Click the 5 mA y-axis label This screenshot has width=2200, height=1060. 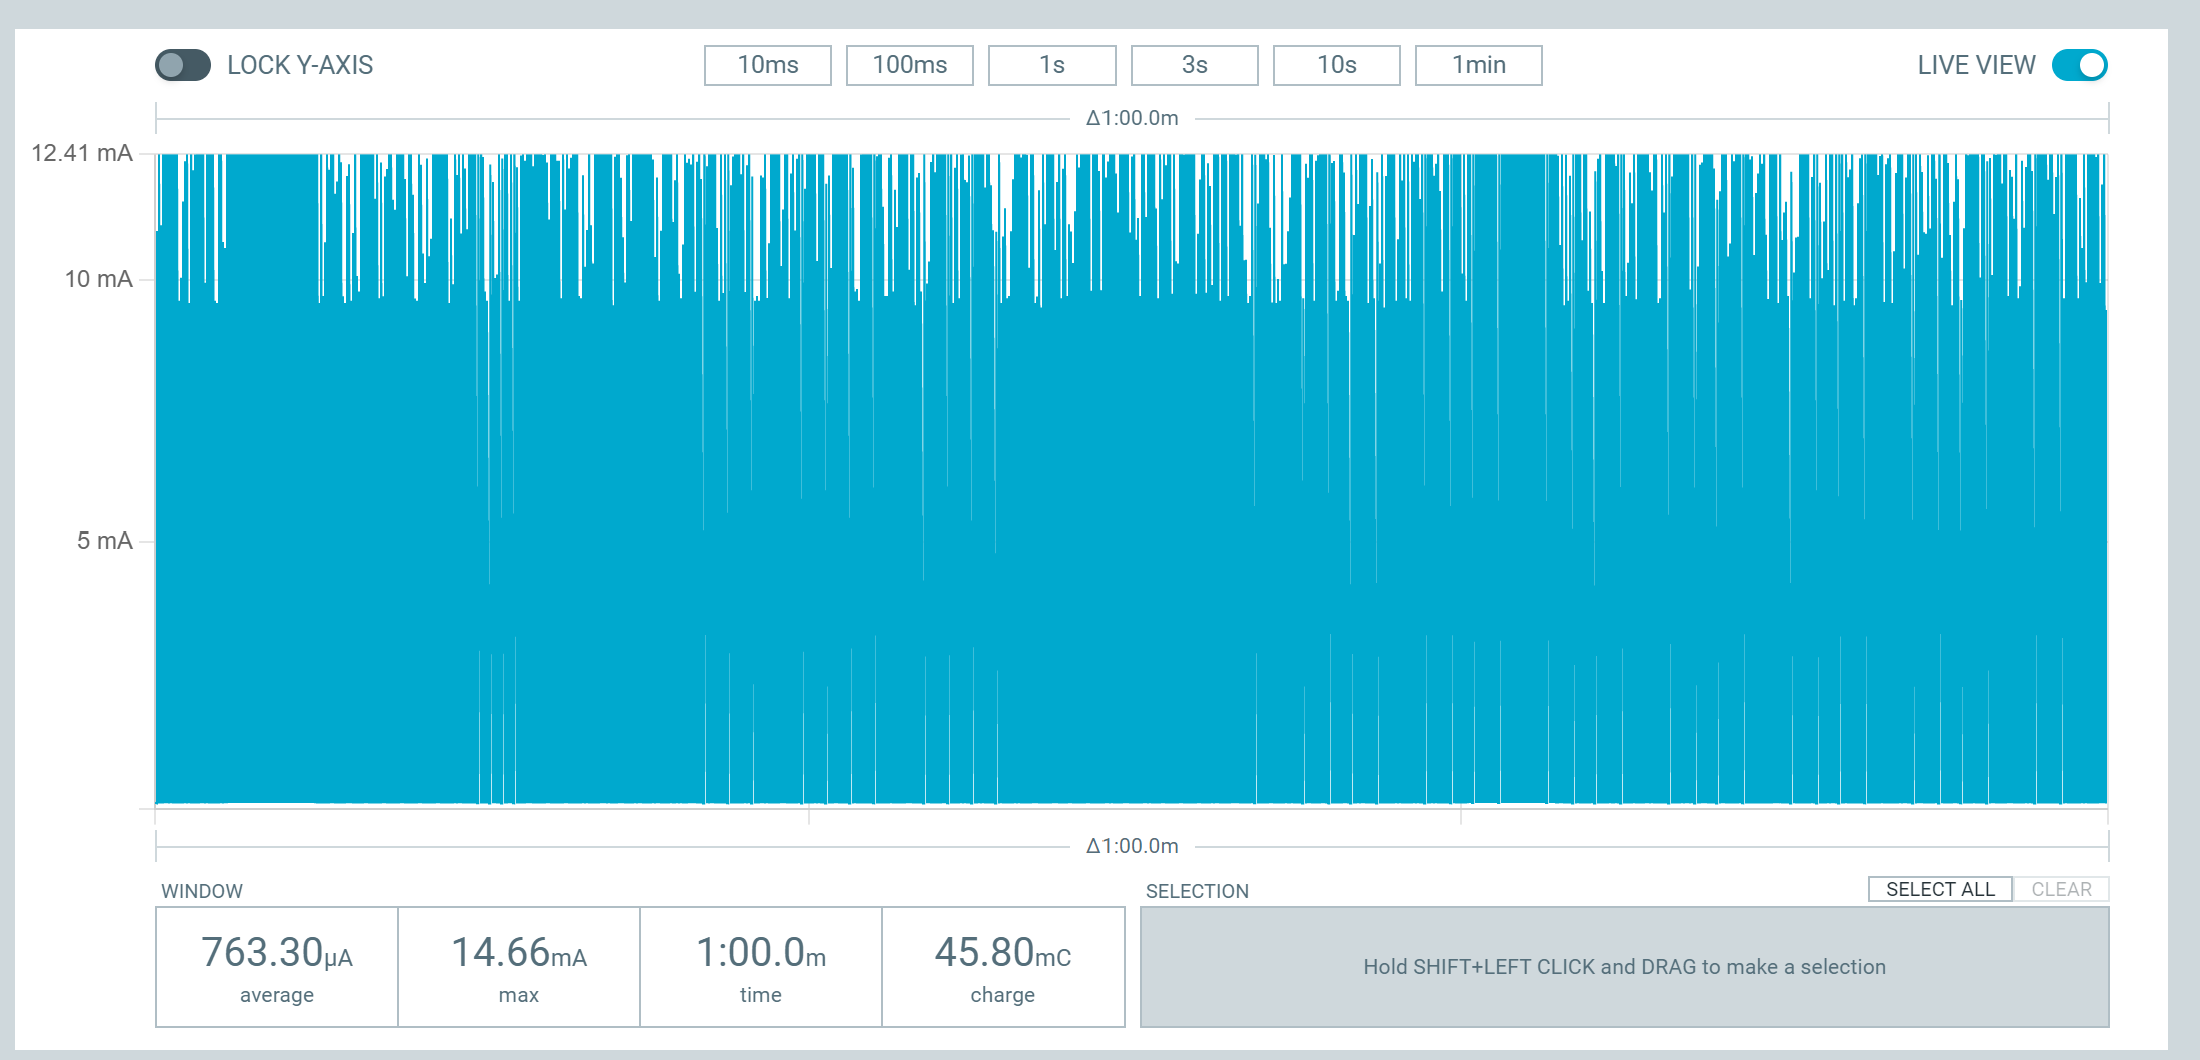(104, 541)
